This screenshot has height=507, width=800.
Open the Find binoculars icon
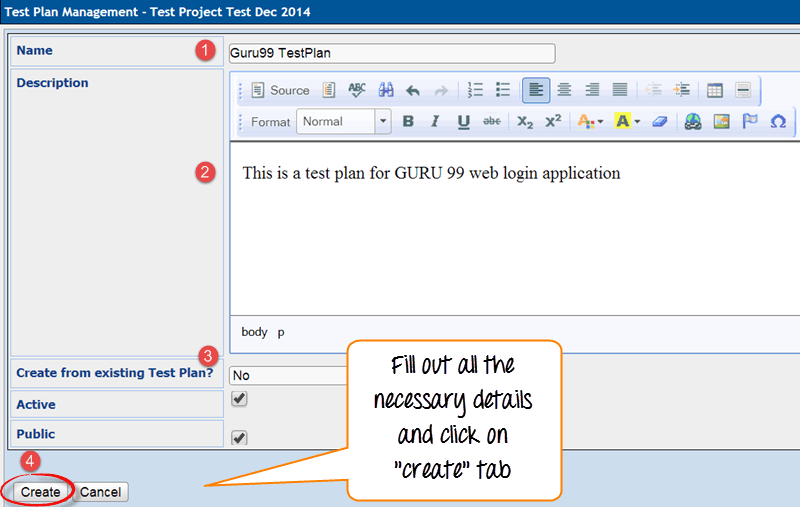[x=385, y=90]
